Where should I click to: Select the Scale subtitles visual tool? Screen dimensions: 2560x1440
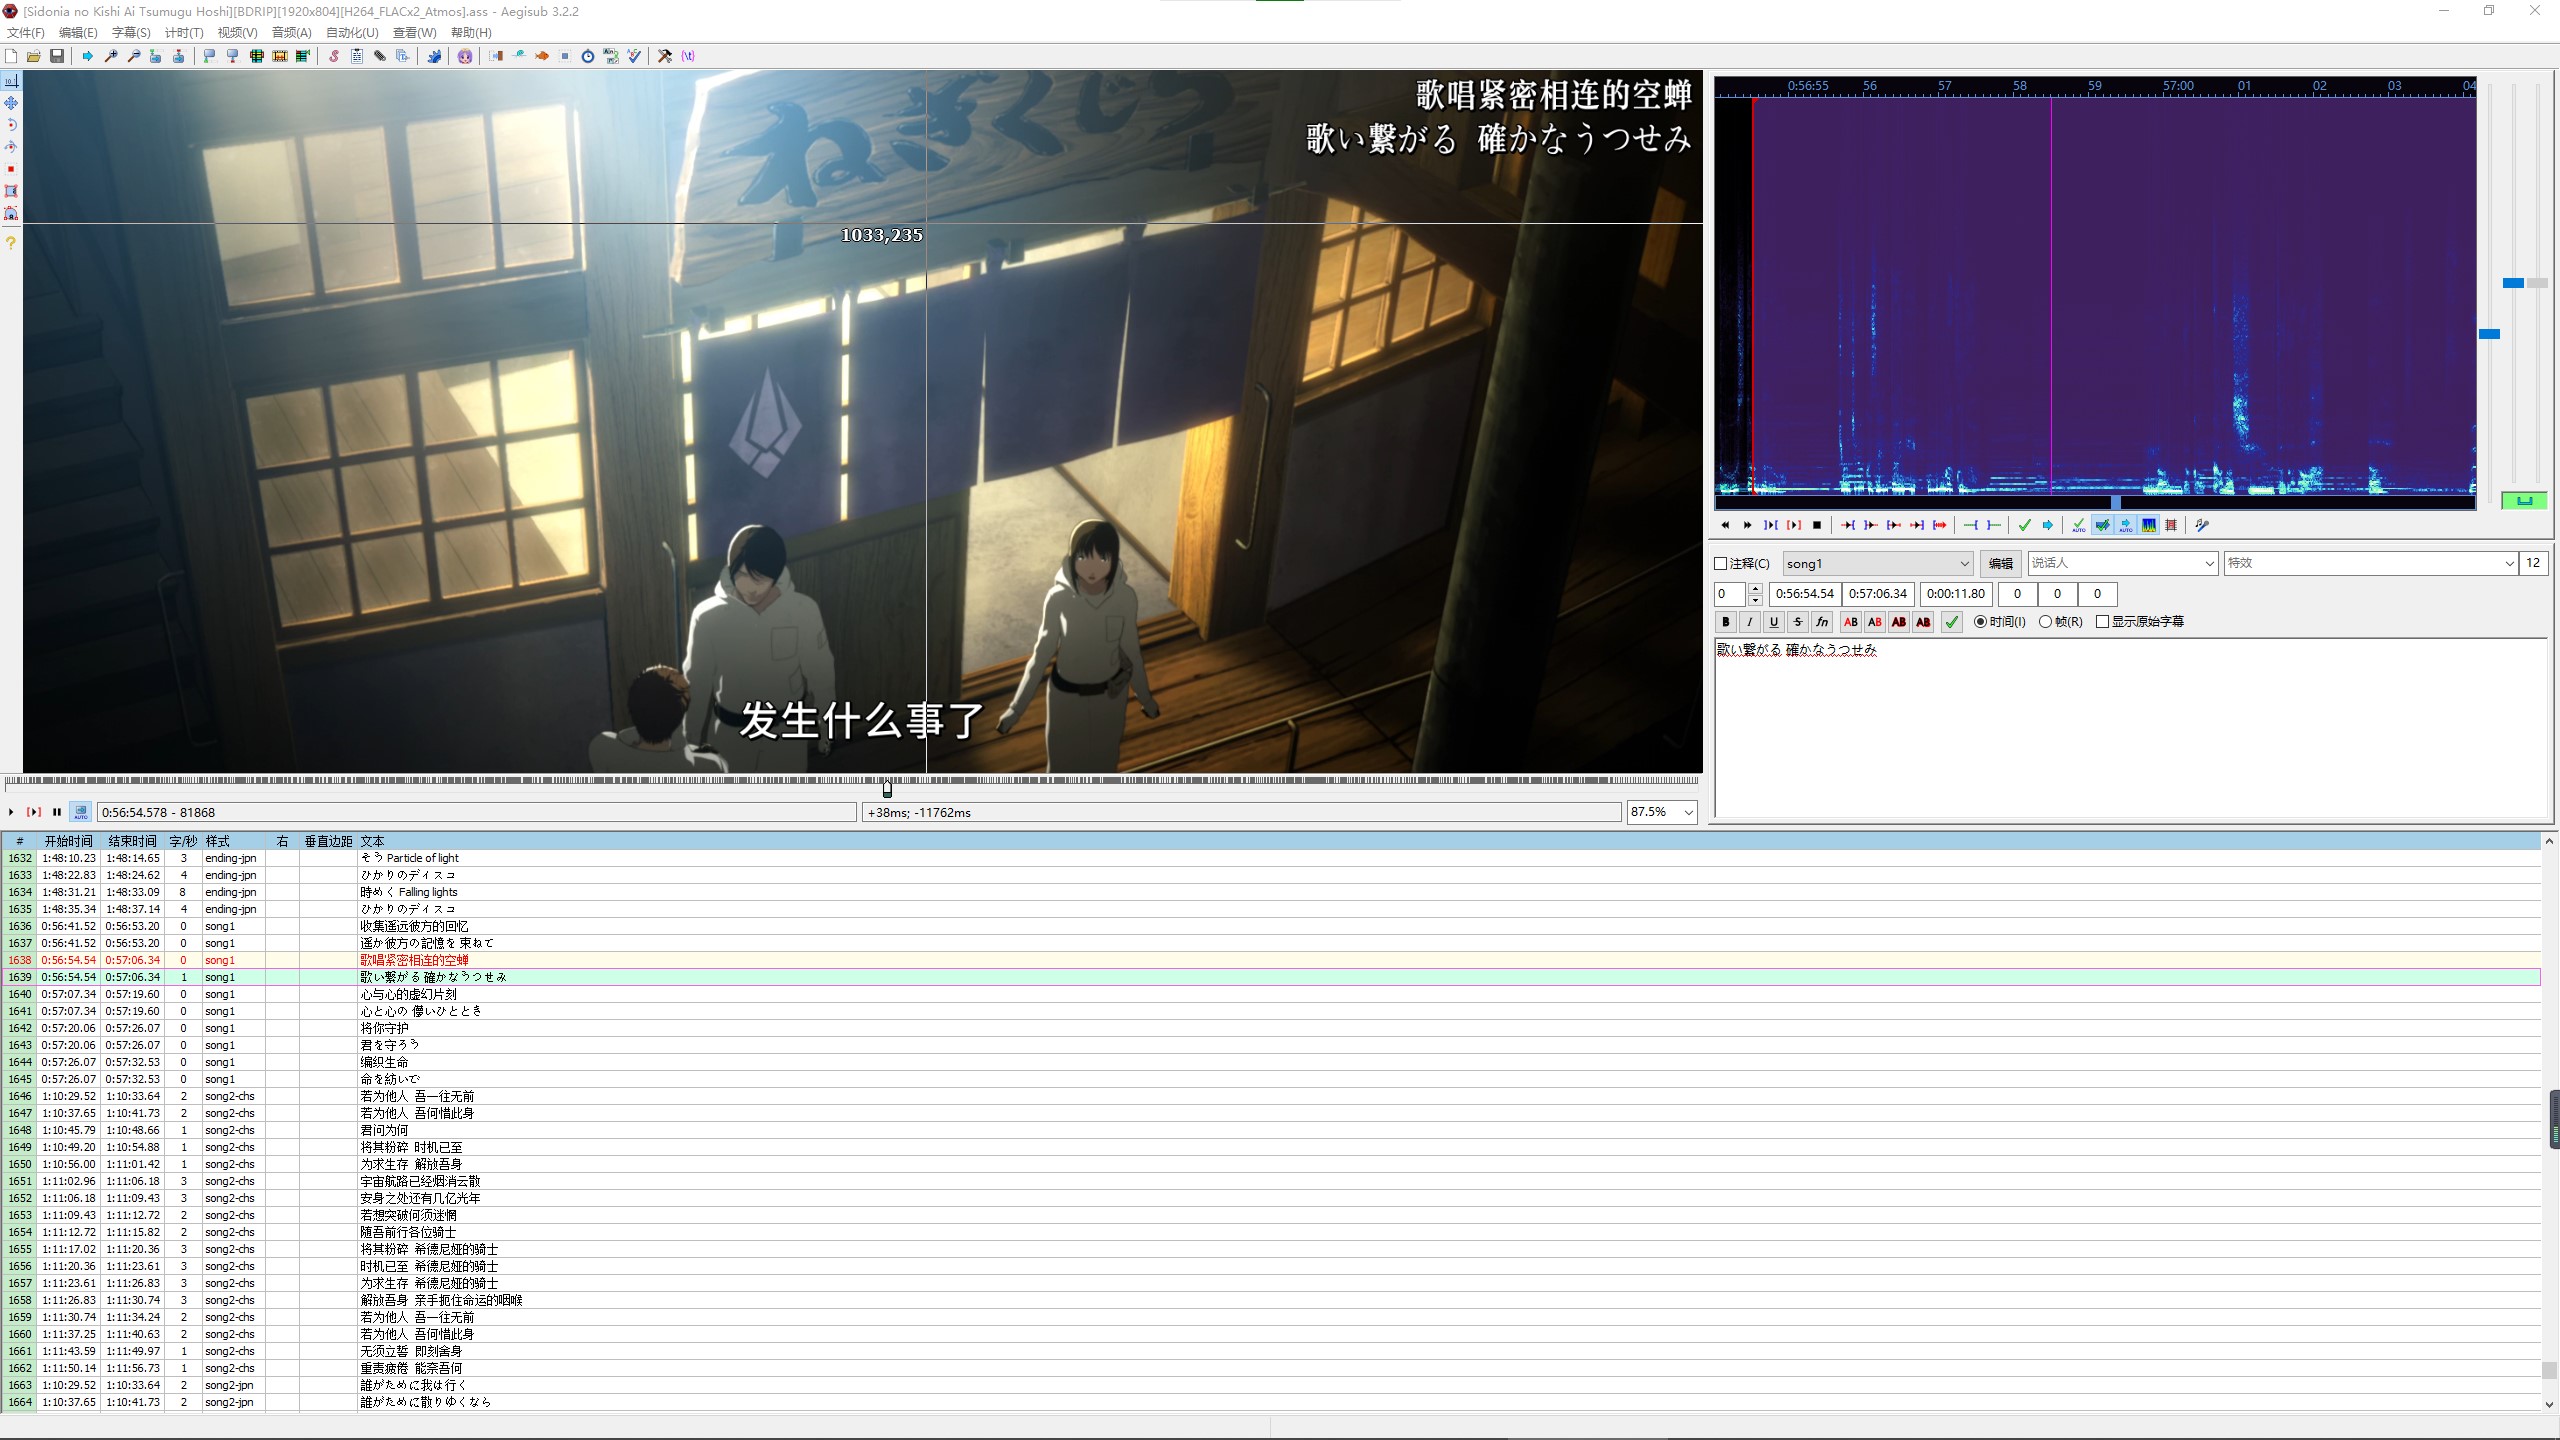tap(11, 169)
